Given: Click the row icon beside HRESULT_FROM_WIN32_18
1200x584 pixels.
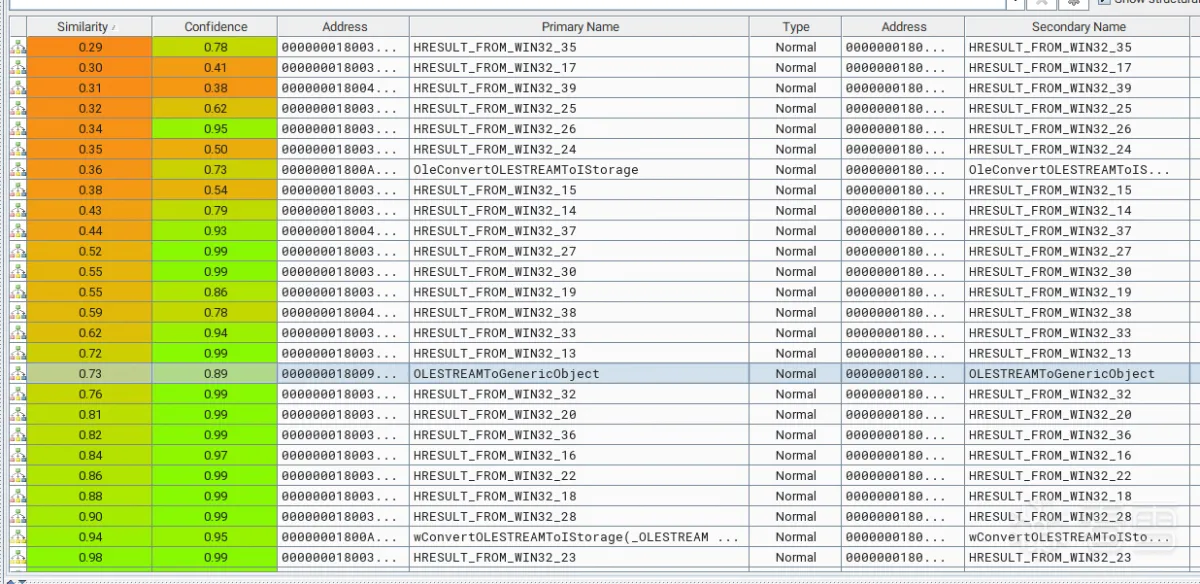Looking at the screenshot, I should 18,496.
